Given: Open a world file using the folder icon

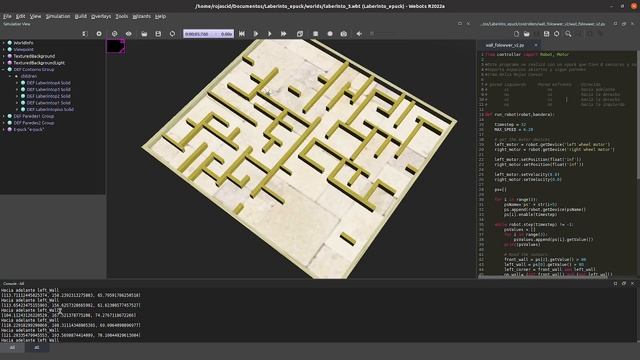Looking at the screenshot, I should point(144,34).
